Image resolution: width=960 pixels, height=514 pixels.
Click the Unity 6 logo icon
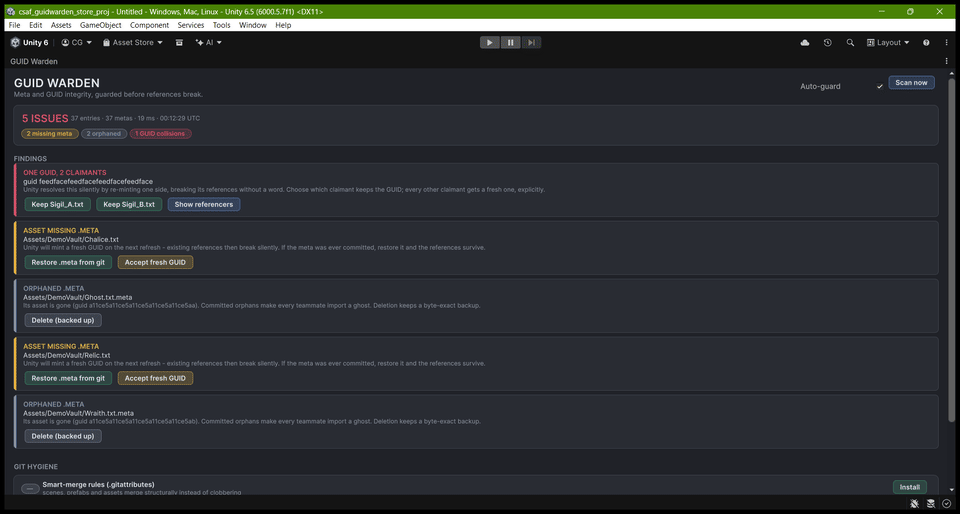pos(15,42)
